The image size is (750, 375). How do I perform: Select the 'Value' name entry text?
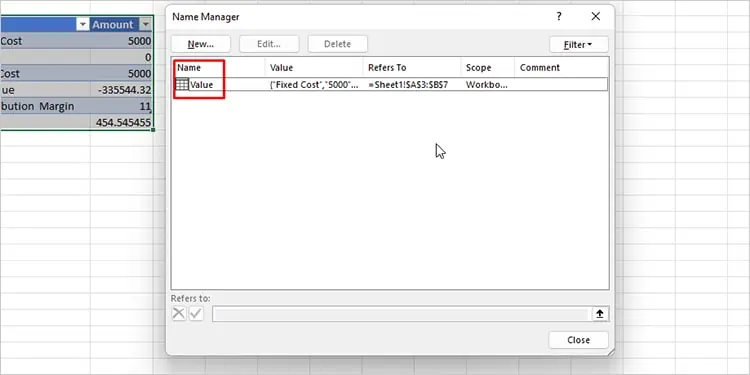pyautogui.click(x=202, y=85)
